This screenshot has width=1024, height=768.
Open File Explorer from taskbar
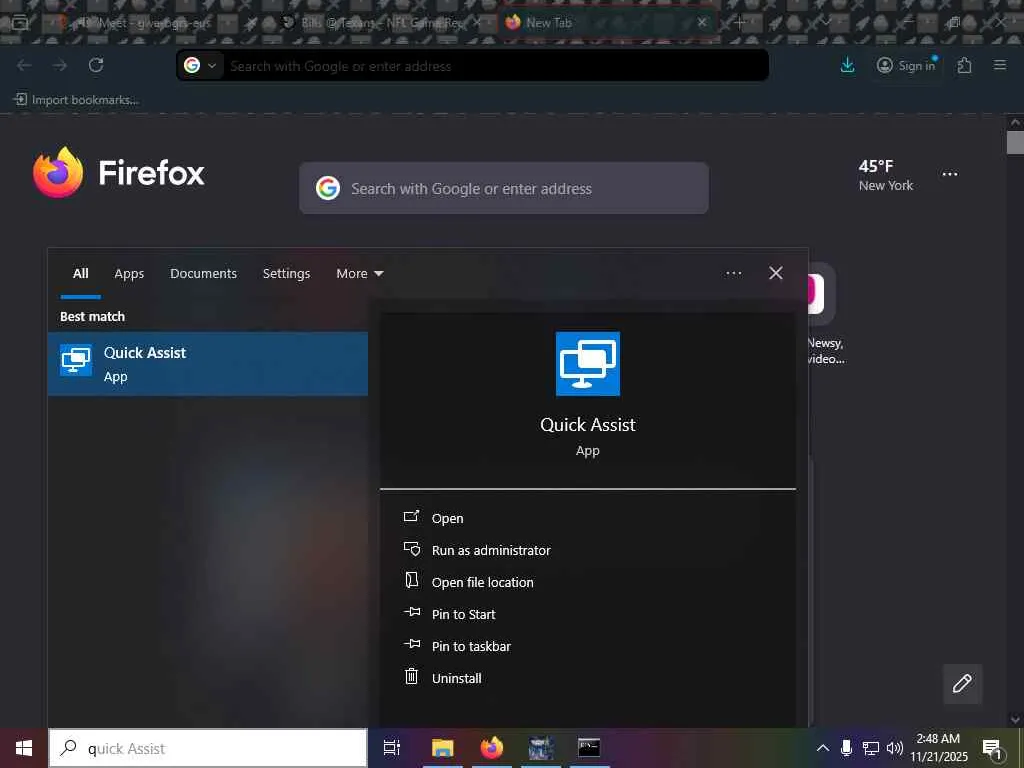click(x=442, y=748)
